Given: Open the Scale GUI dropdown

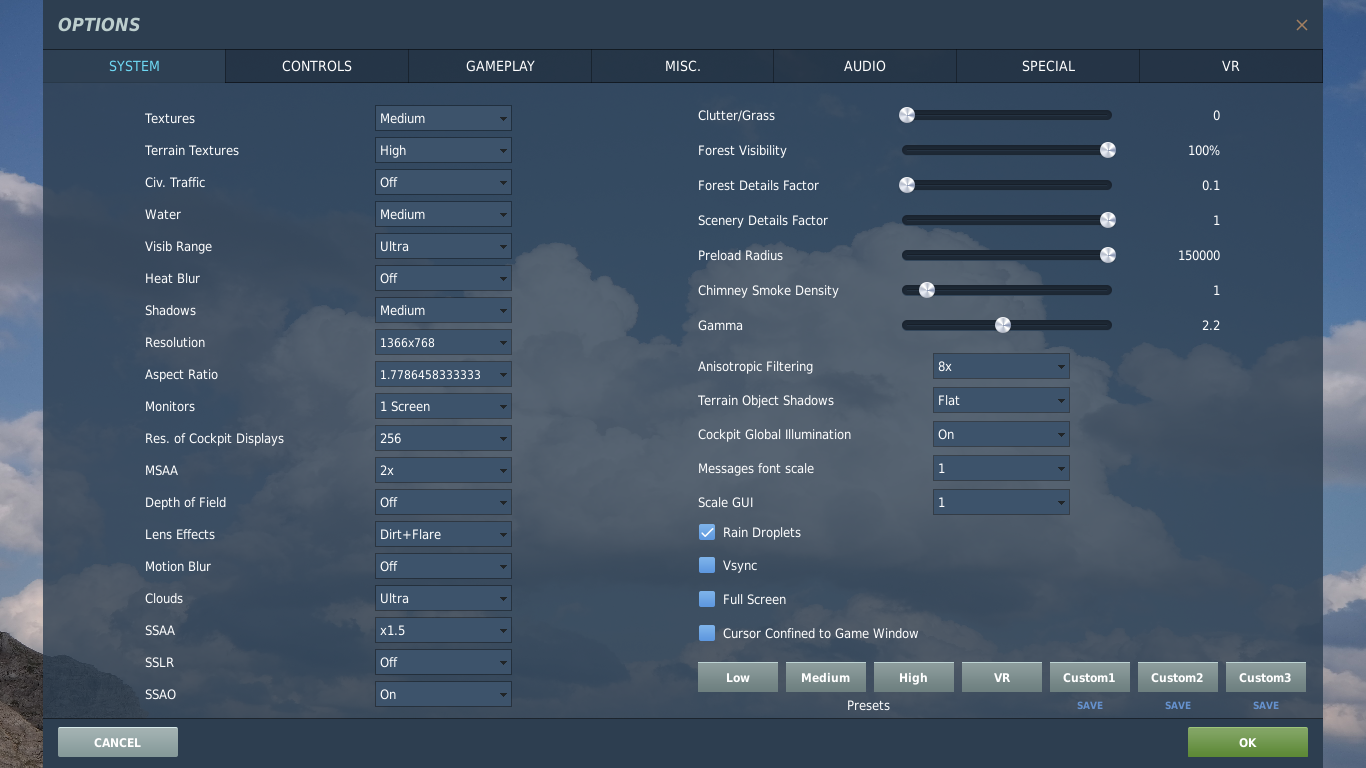Looking at the screenshot, I should (x=1001, y=502).
